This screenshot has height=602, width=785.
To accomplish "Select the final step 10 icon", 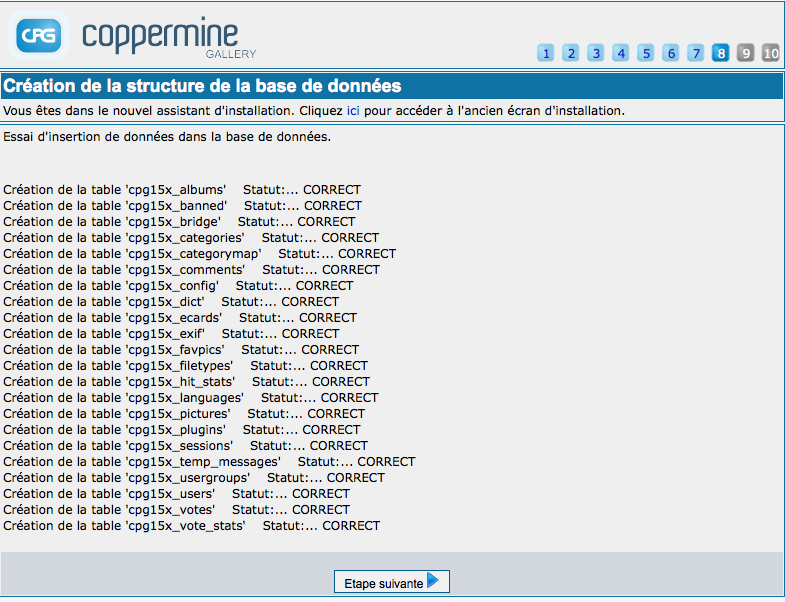I will coord(771,53).
